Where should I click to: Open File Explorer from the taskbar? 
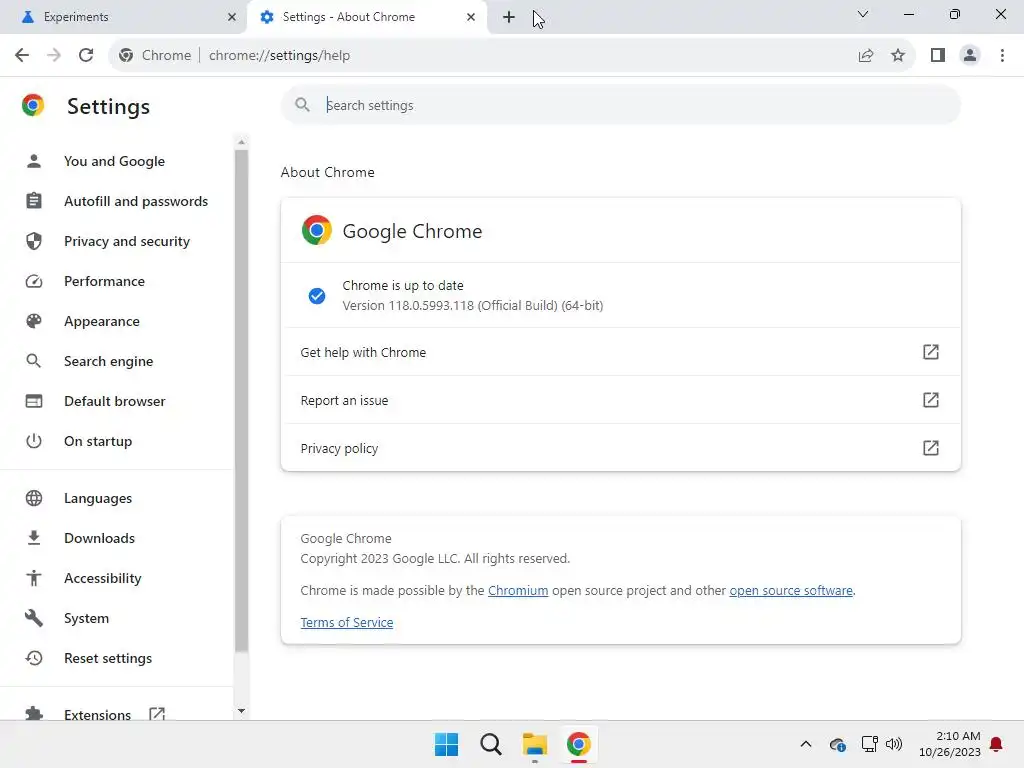(535, 744)
